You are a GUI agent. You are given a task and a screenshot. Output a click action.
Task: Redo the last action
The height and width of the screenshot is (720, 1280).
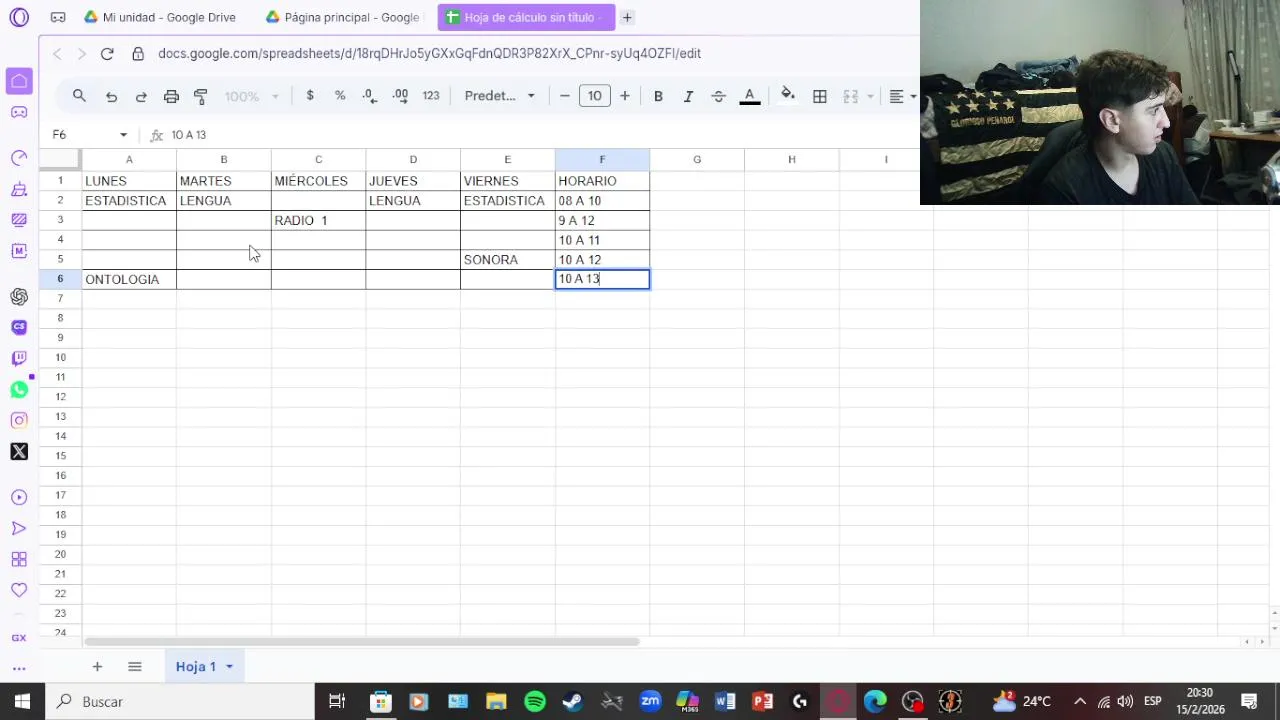point(141,96)
